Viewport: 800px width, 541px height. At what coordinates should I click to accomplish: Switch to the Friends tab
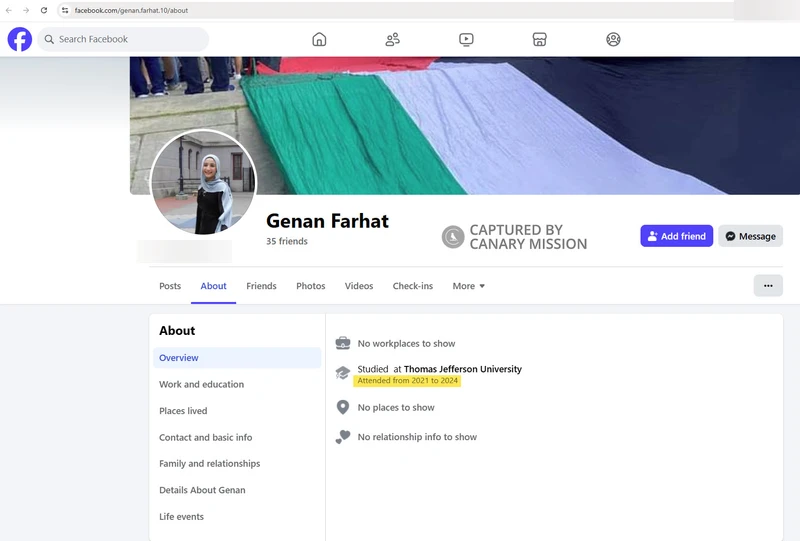[x=261, y=286]
